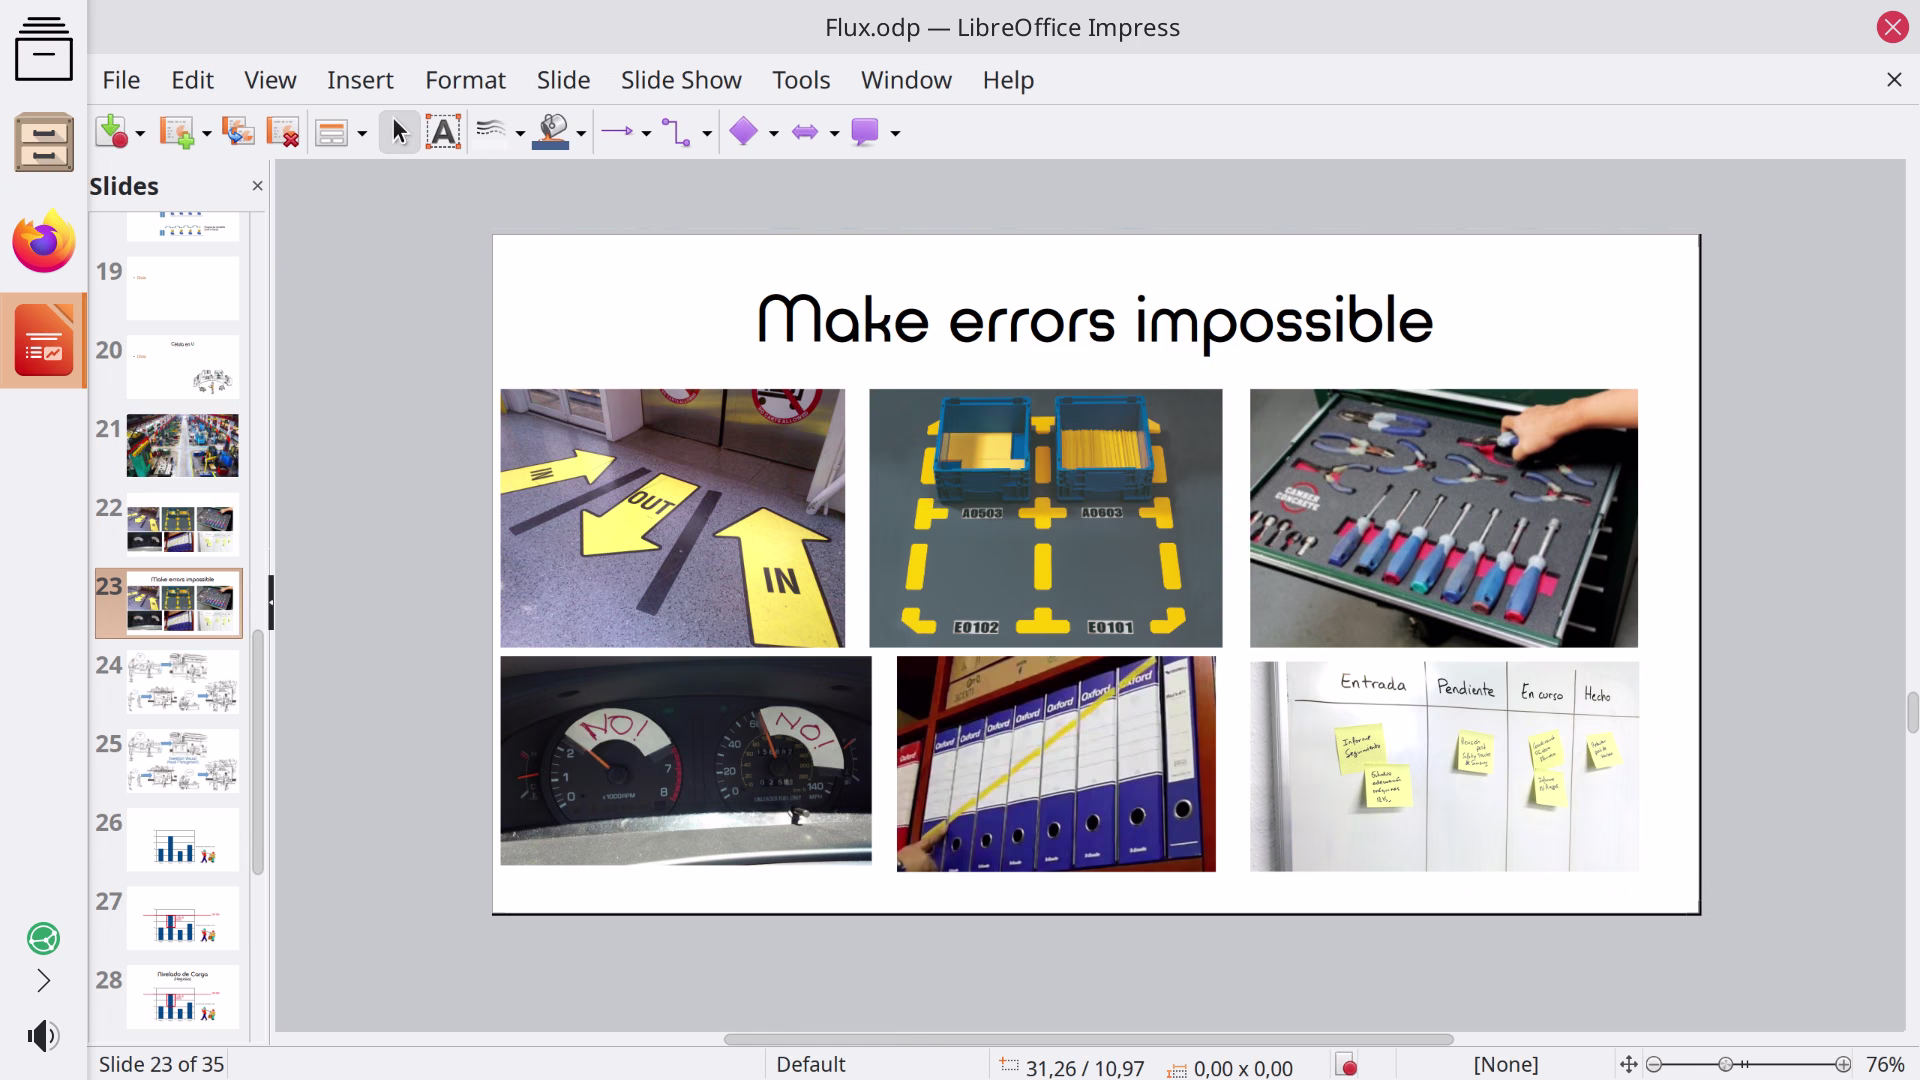Image resolution: width=1920 pixels, height=1080 pixels.
Task: Click the zoom in plus button
Action: 1843,1065
